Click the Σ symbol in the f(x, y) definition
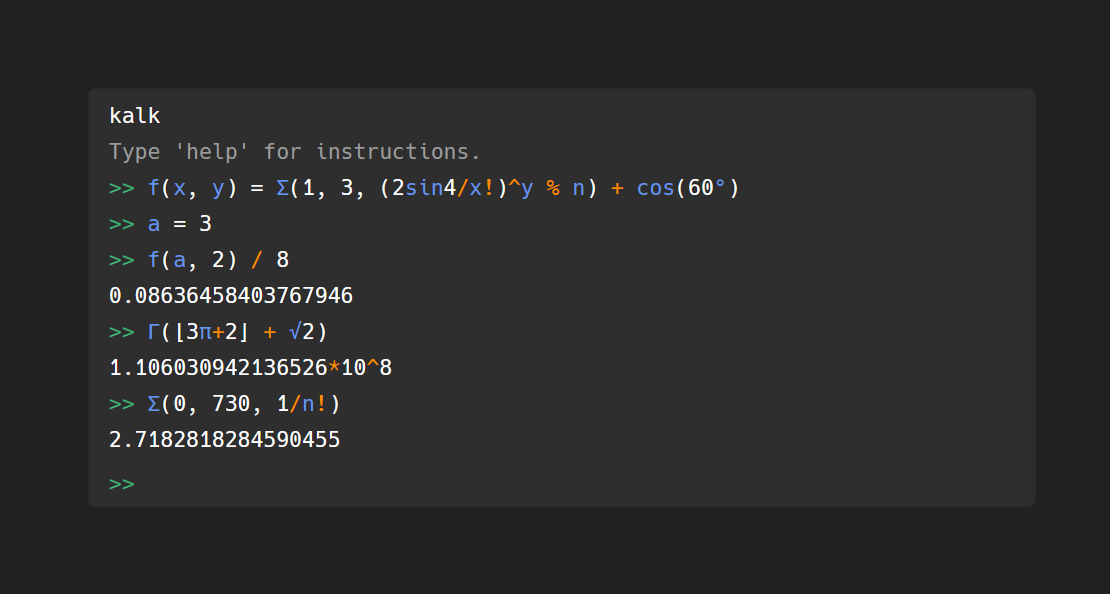 (x=282, y=188)
